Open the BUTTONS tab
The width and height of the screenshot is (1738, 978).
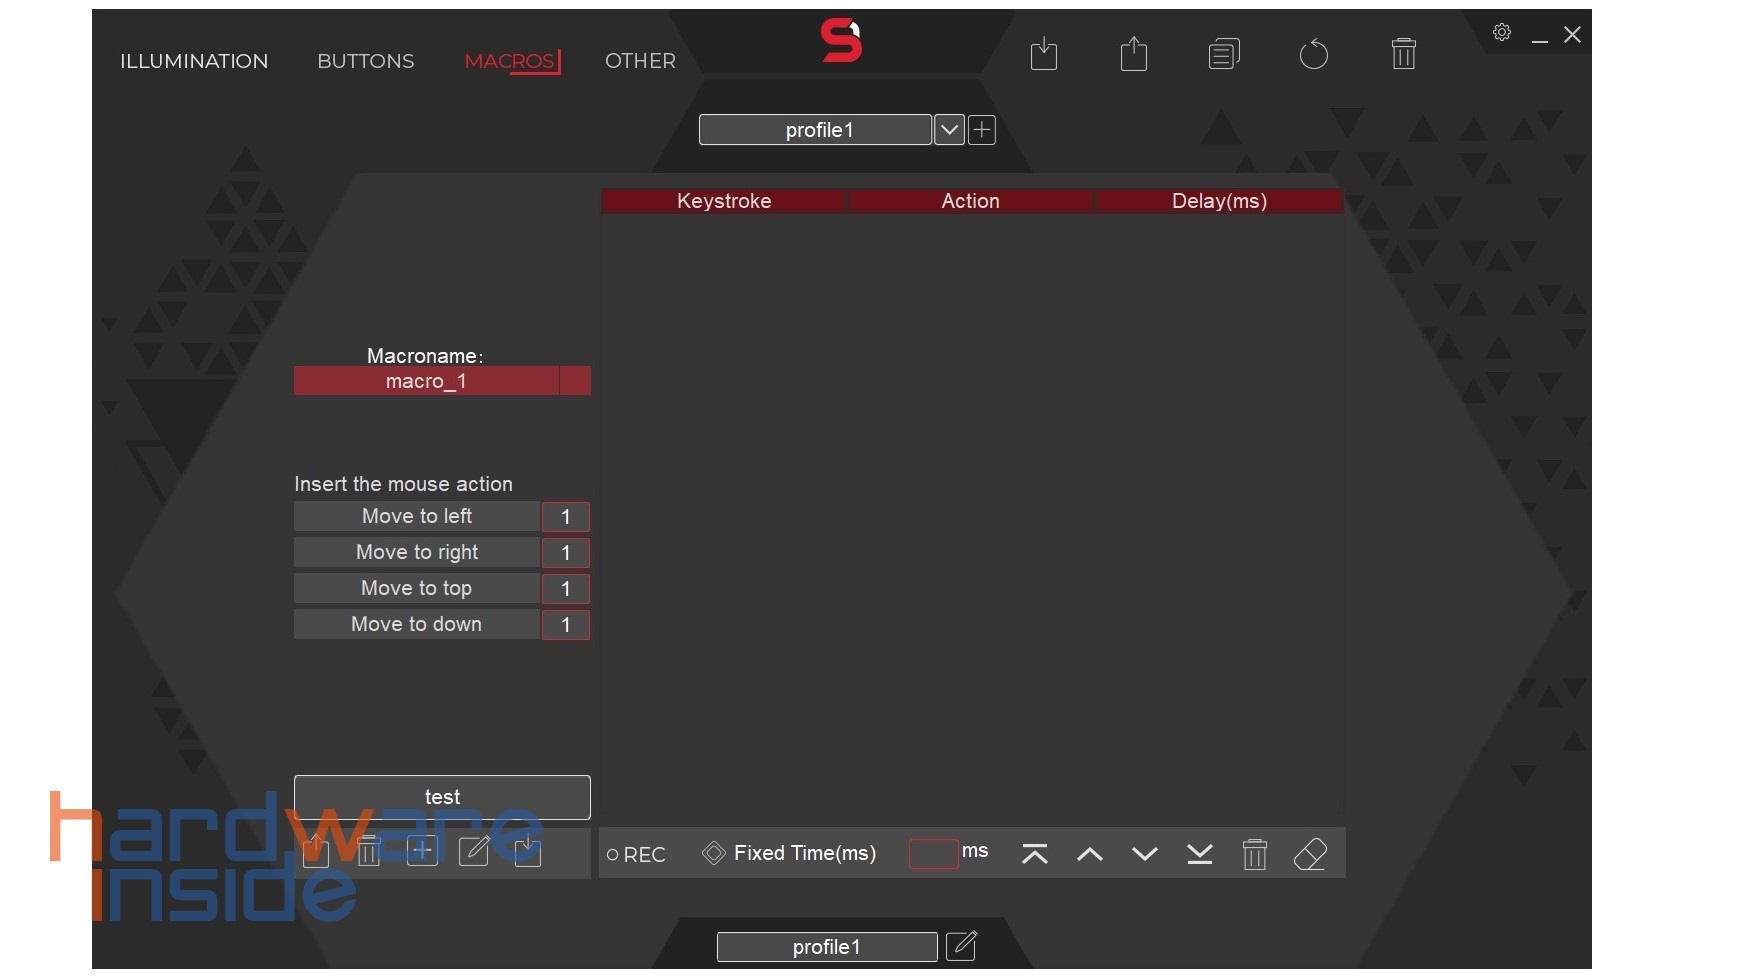(x=365, y=61)
